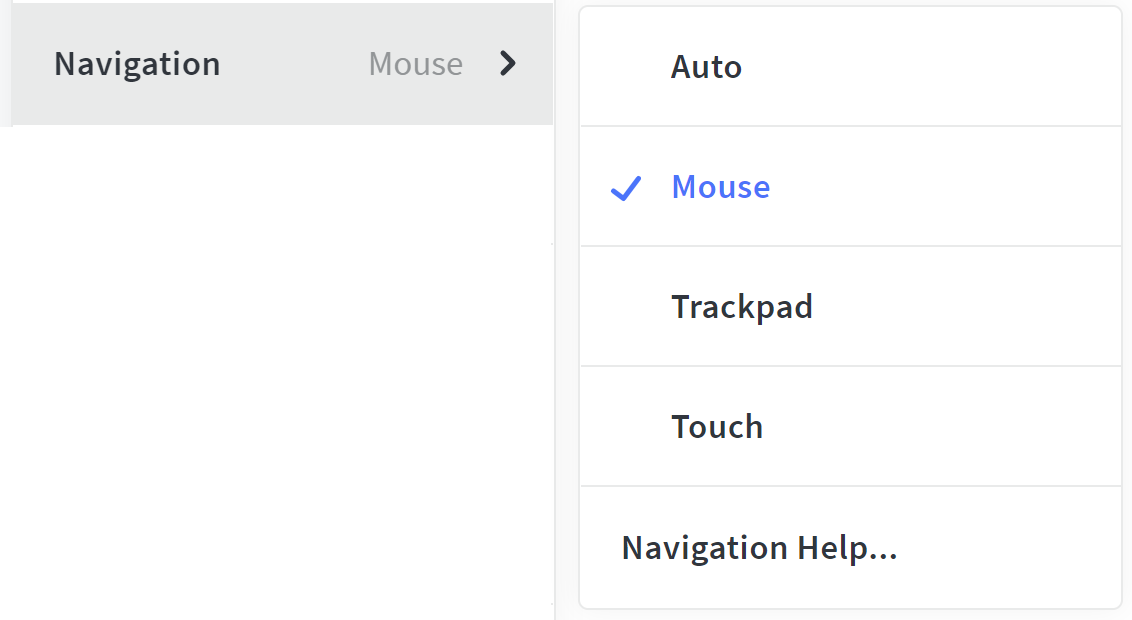The height and width of the screenshot is (620, 1132).
Task: Switch navigation mode to Touch
Action: [x=717, y=427]
